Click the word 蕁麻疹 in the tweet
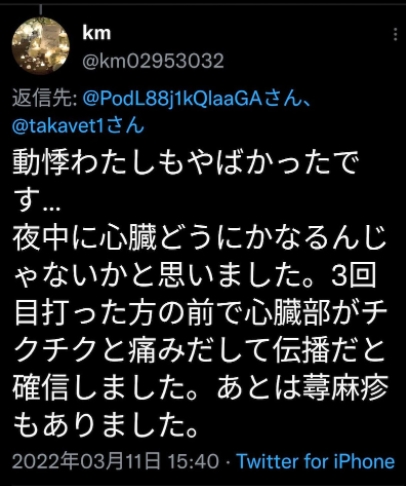Image resolution: width=406 pixels, height=486 pixels. coord(345,388)
